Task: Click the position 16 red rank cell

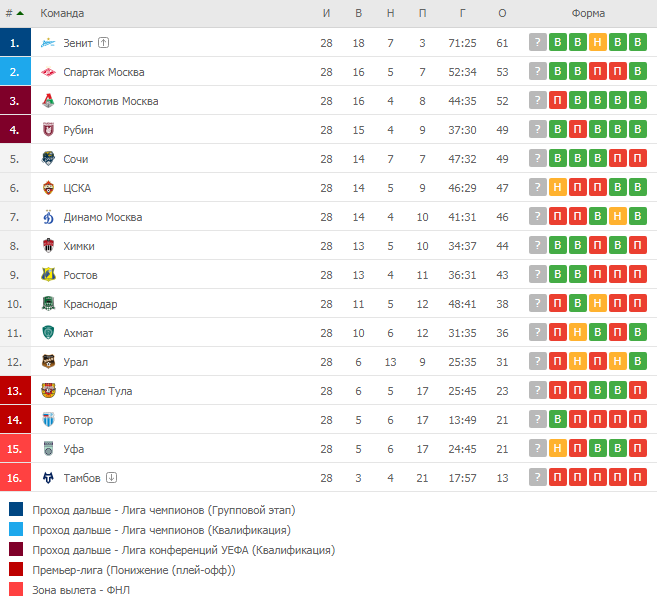Action: [x=16, y=477]
